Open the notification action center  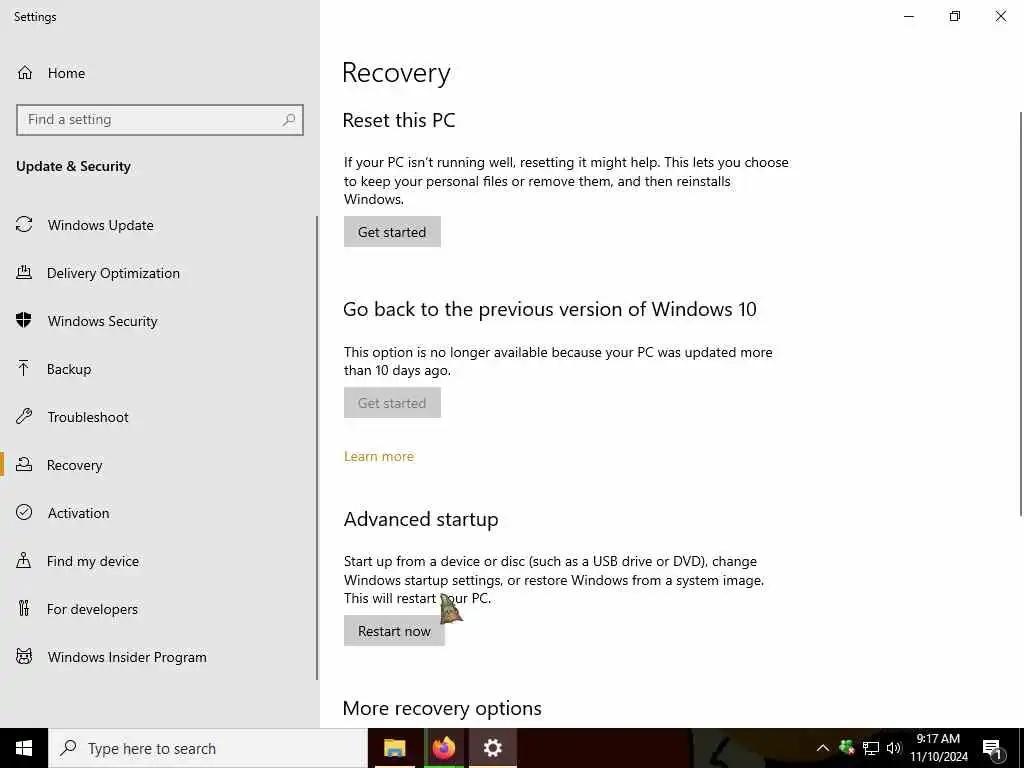coord(993,749)
